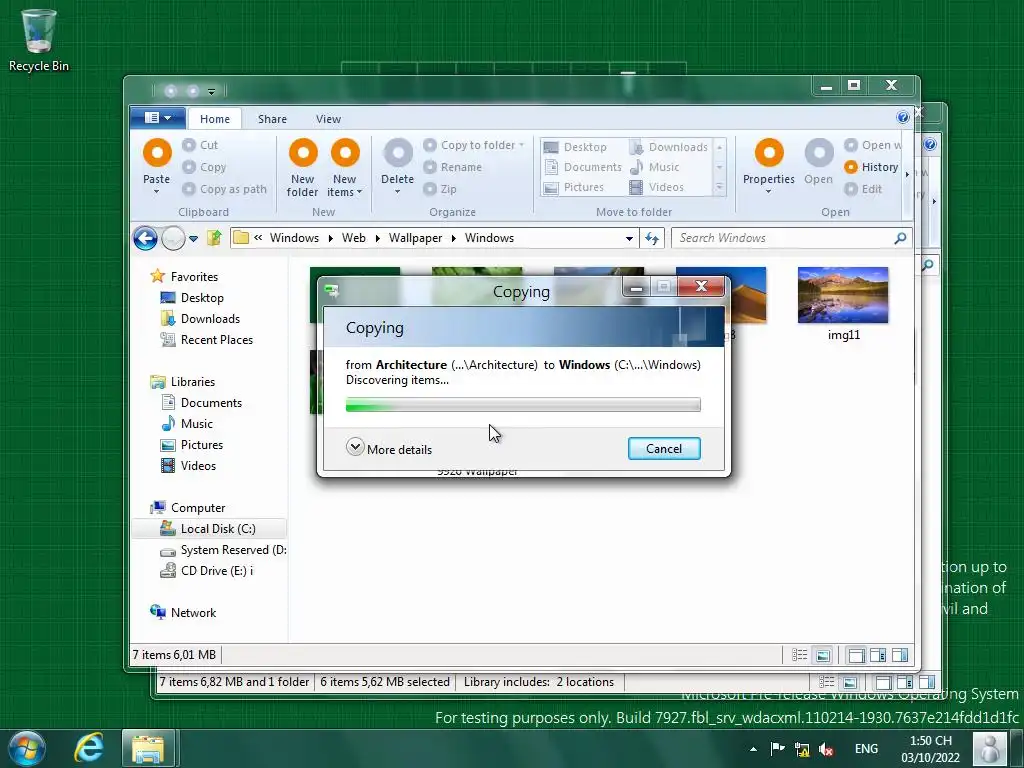The image size is (1024, 768).
Task: Click the Wallpaper breadcrumb segment
Action: 415,238
